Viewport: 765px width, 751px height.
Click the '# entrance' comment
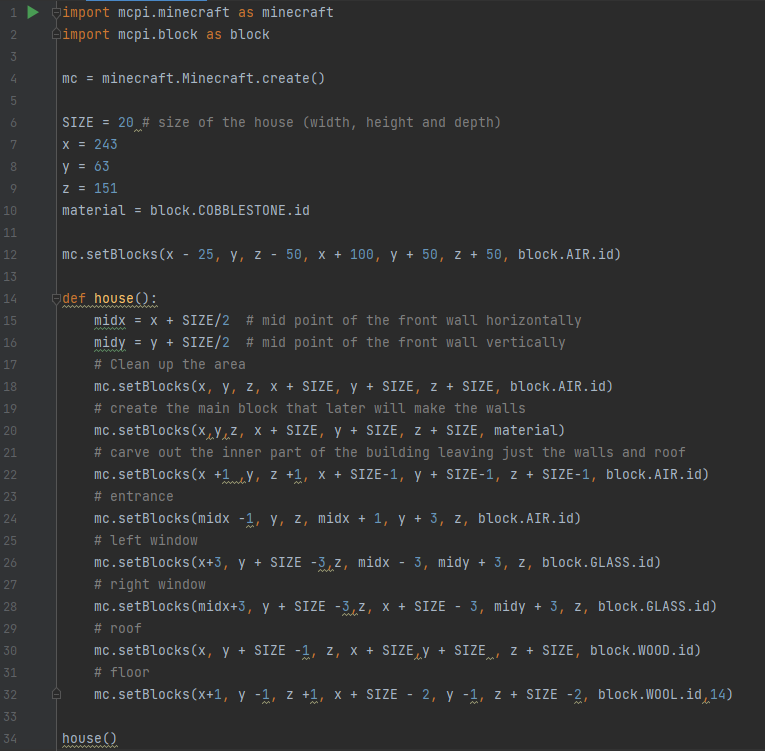pyautogui.click(x=133, y=496)
